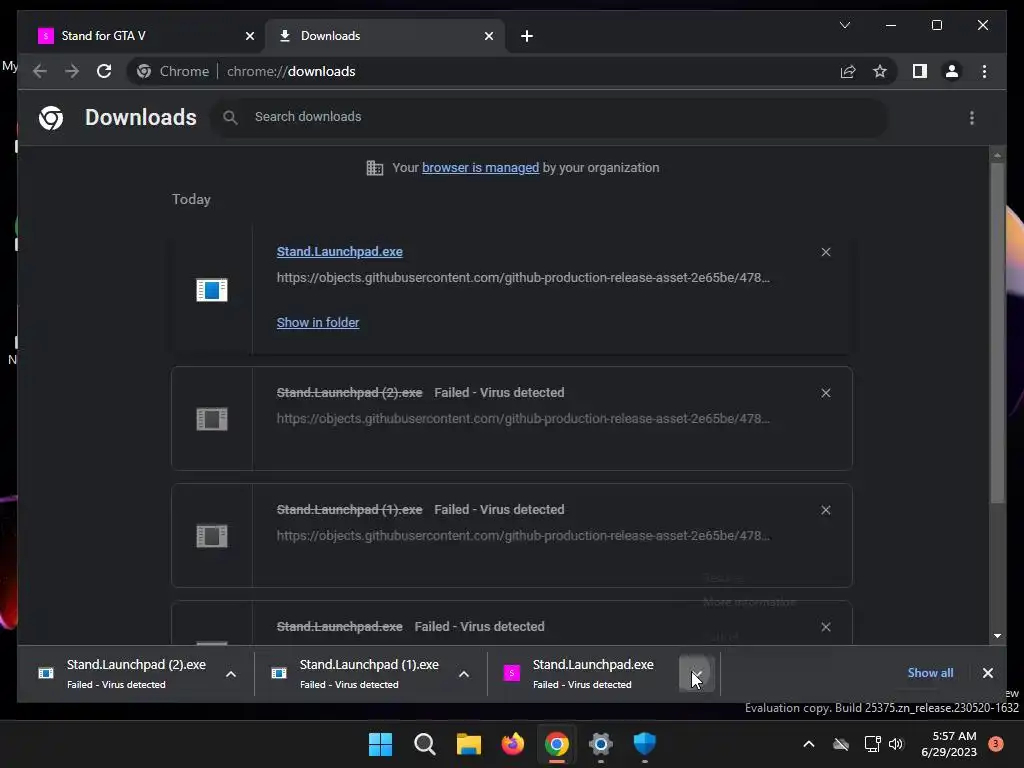The width and height of the screenshot is (1024, 768).
Task: Open Settings gear from taskbar
Action: coord(600,744)
